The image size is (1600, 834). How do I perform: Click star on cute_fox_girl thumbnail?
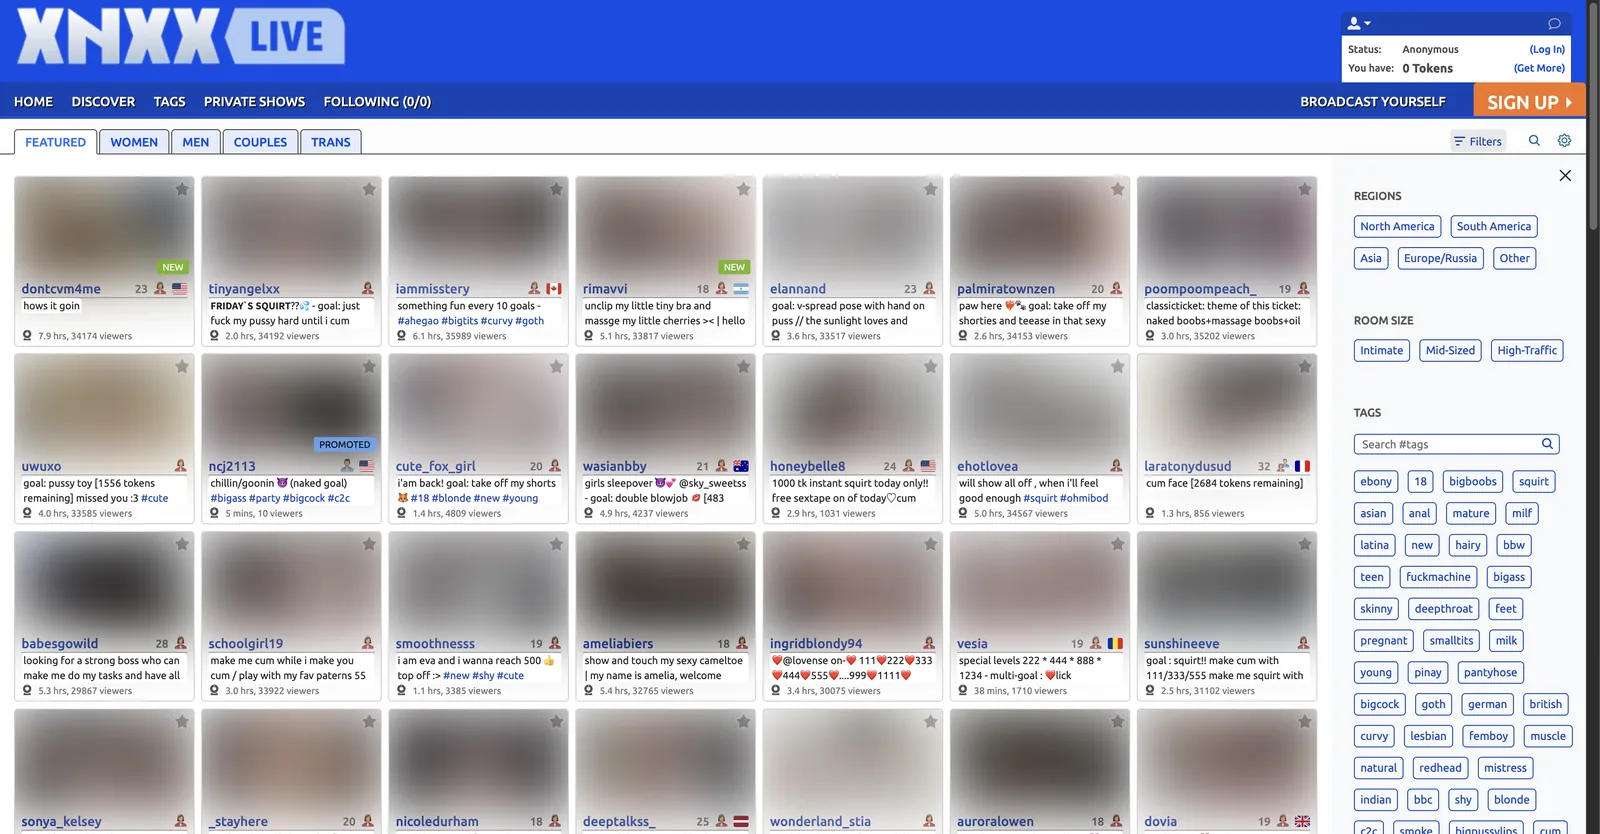(556, 367)
